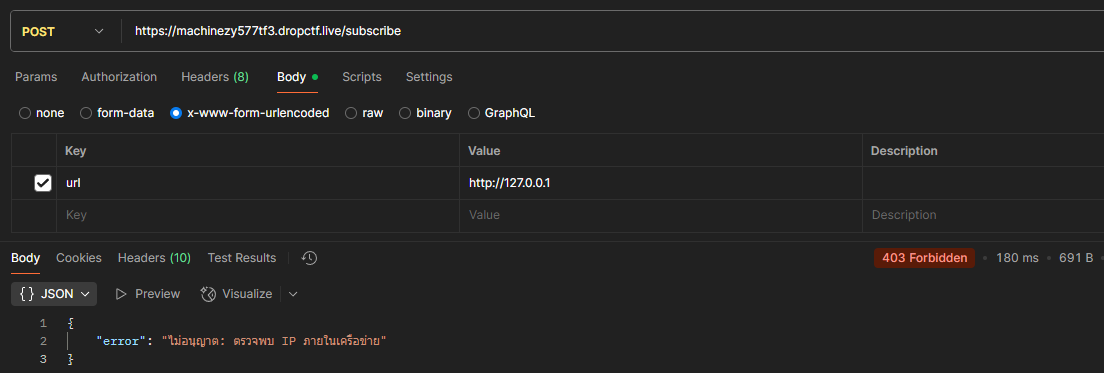Expand the dropdown chevron beside Visualize
This screenshot has width=1104, height=373.
pyautogui.click(x=293, y=293)
